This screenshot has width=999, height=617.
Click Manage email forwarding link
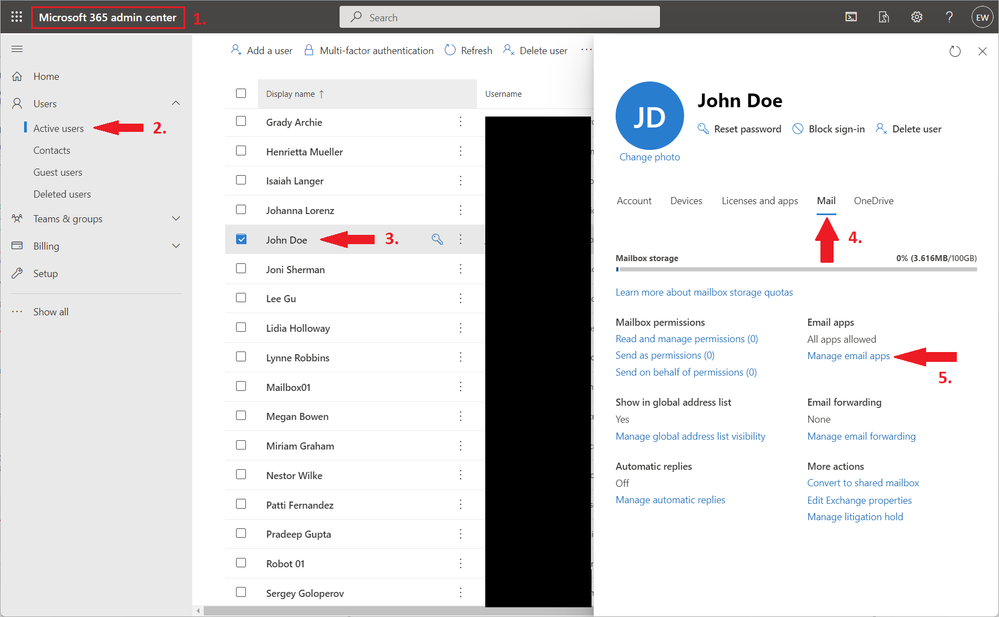coord(861,436)
